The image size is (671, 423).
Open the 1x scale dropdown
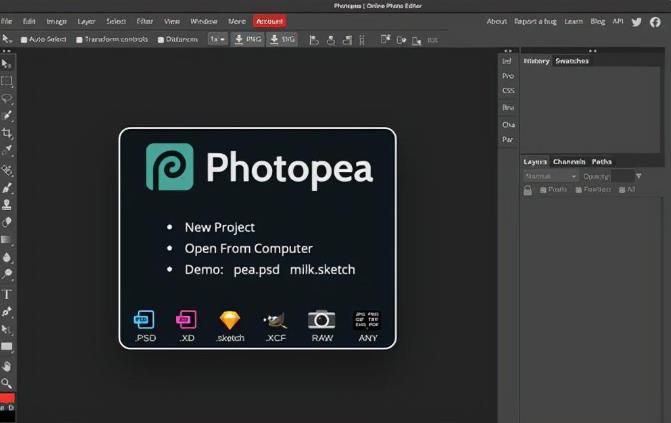217,39
